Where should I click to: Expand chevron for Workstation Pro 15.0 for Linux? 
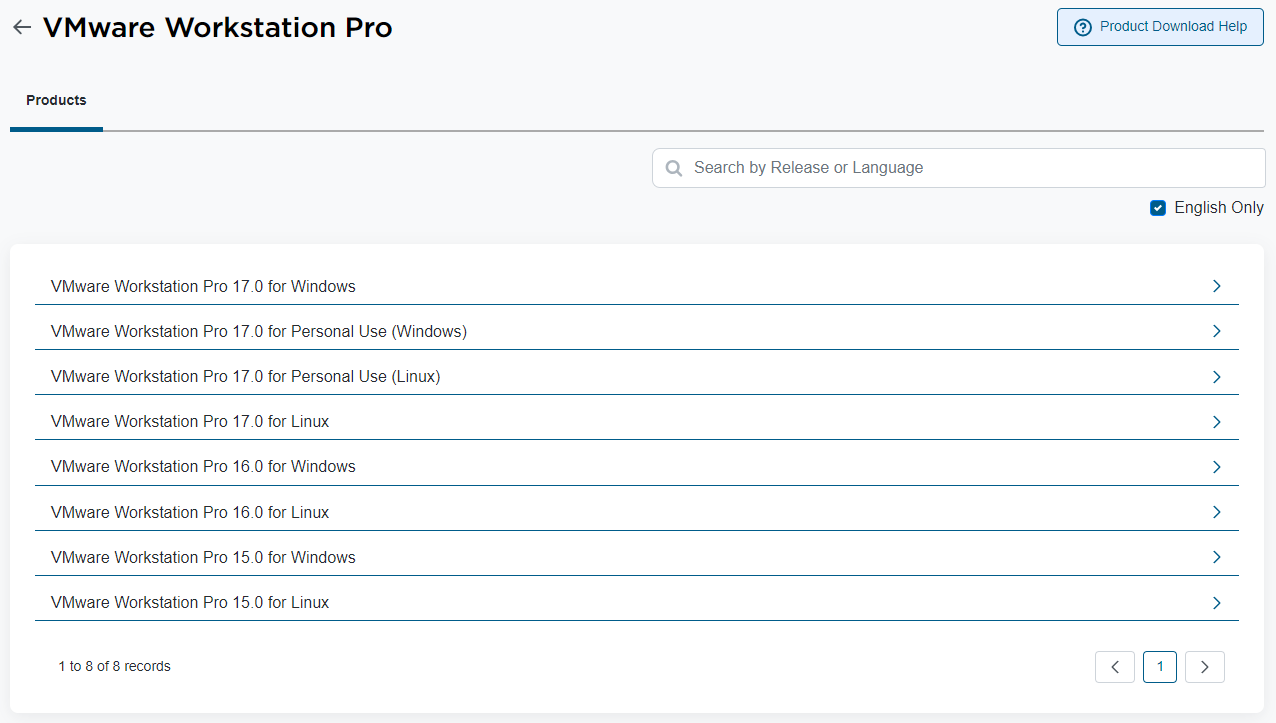(x=1217, y=602)
